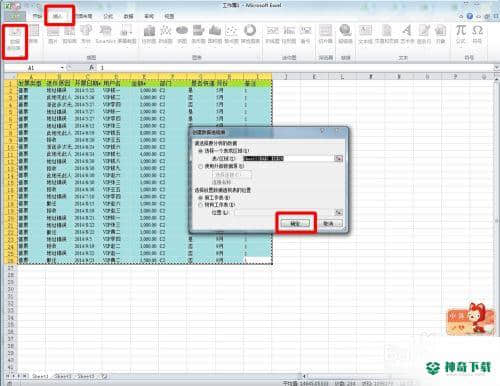Select the SmartArt icon

click(x=105, y=34)
